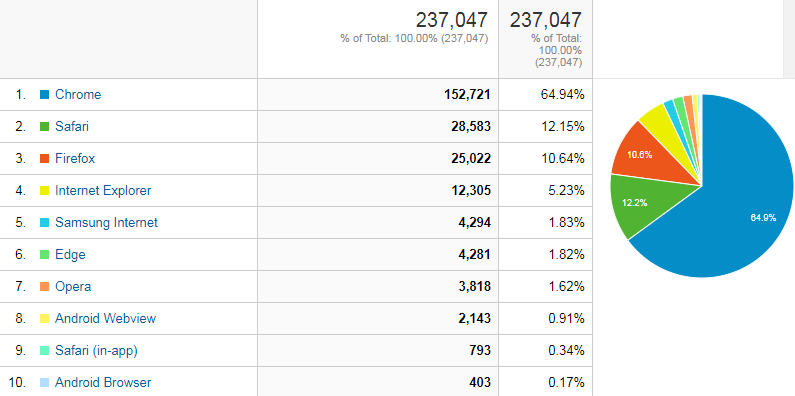The image size is (795, 396).
Task: Click the Edge browser link
Action: pos(70,254)
